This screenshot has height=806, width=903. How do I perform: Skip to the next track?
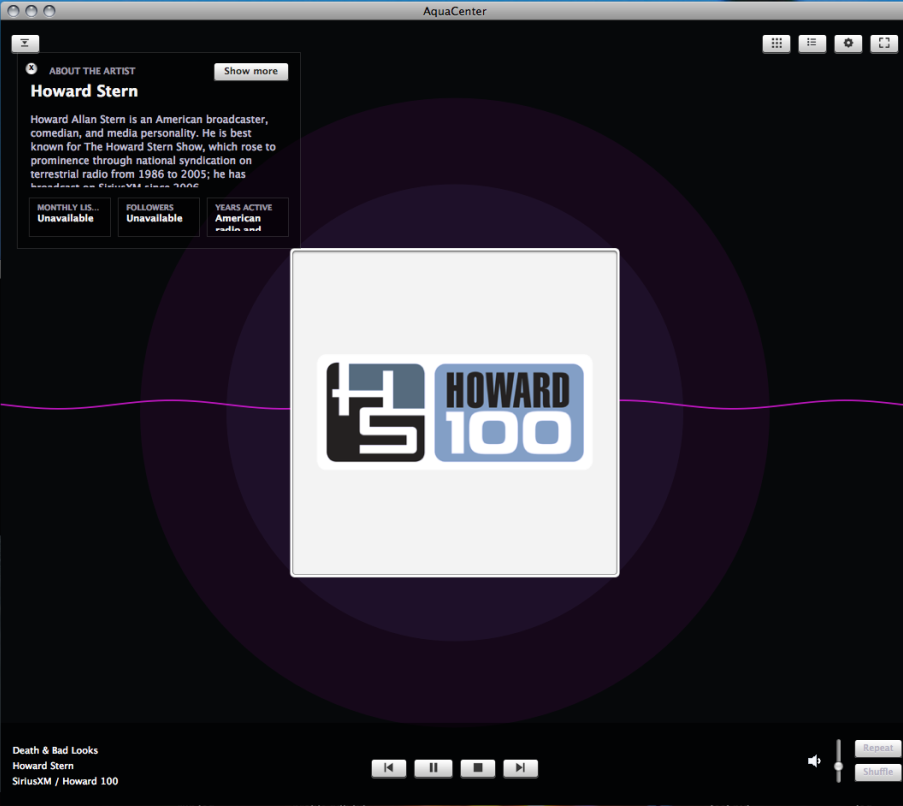(521, 768)
